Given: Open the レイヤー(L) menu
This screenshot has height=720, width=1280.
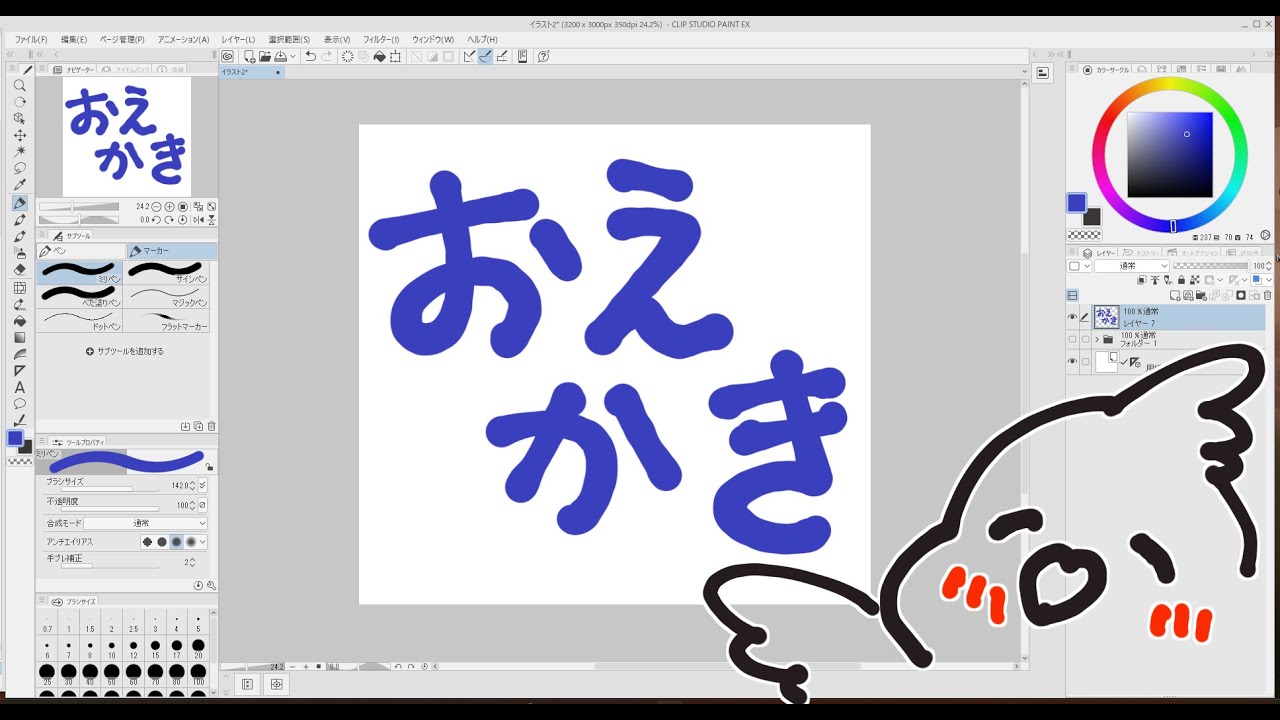Looking at the screenshot, I should pyautogui.click(x=238, y=40).
